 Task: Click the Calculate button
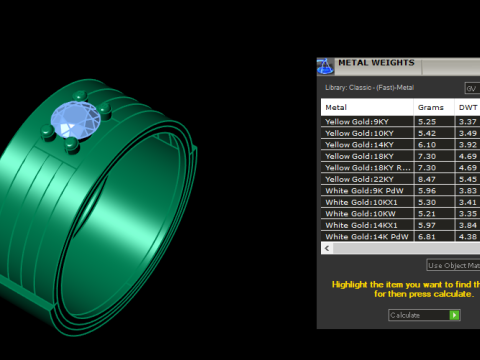[x=424, y=315]
